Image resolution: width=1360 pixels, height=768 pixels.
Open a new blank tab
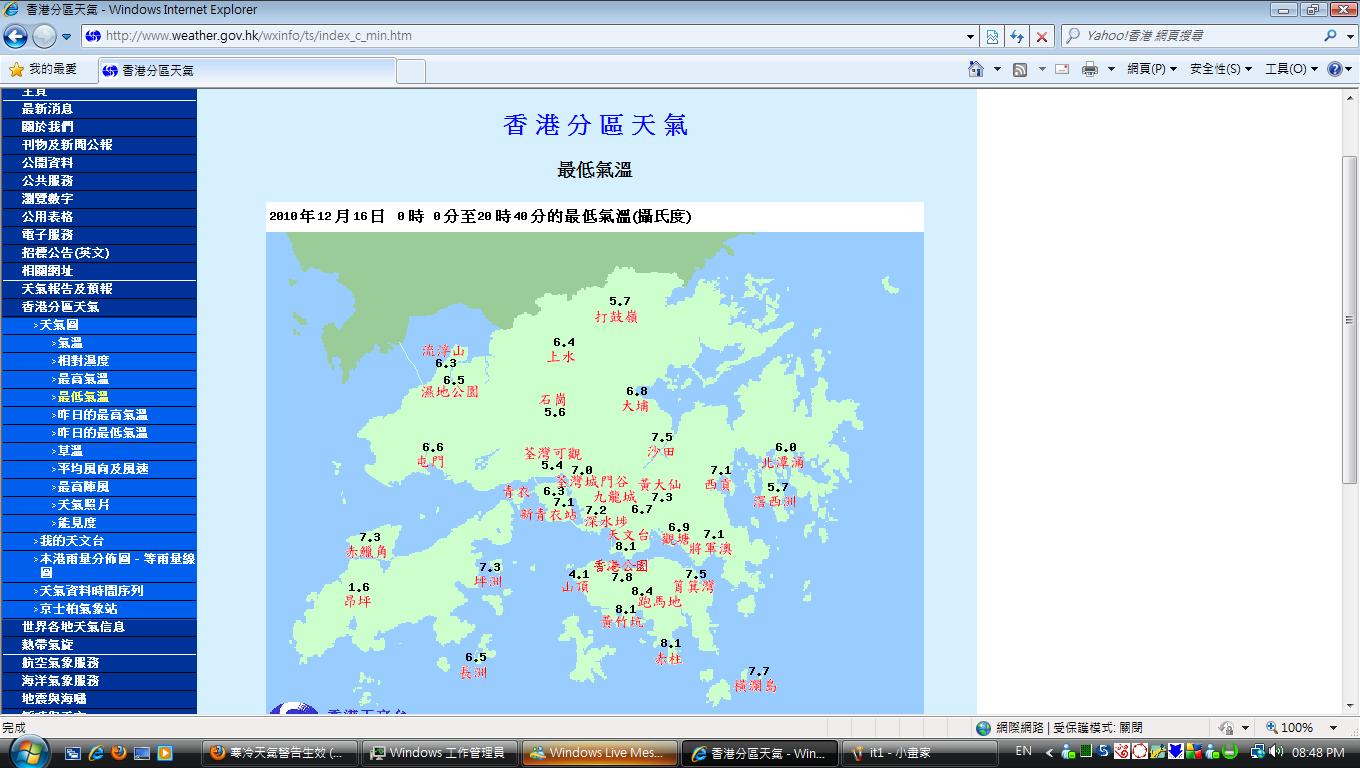[x=412, y=71]
